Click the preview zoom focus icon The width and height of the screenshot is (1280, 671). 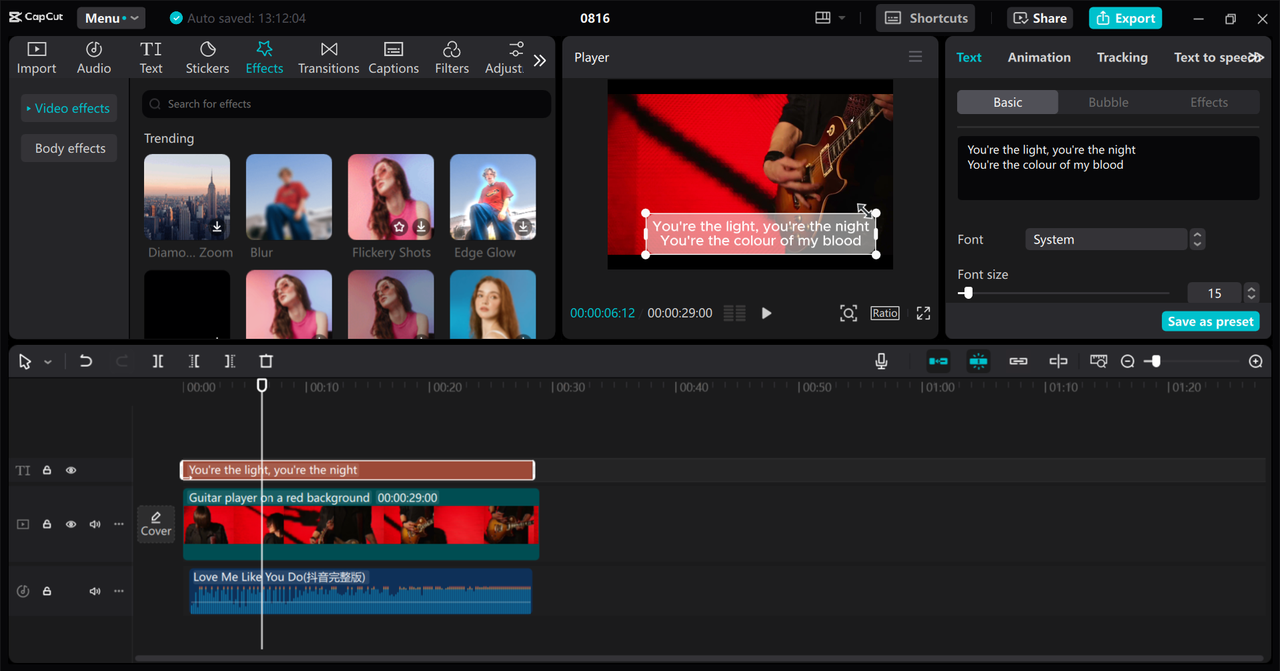tap(848, 313)
